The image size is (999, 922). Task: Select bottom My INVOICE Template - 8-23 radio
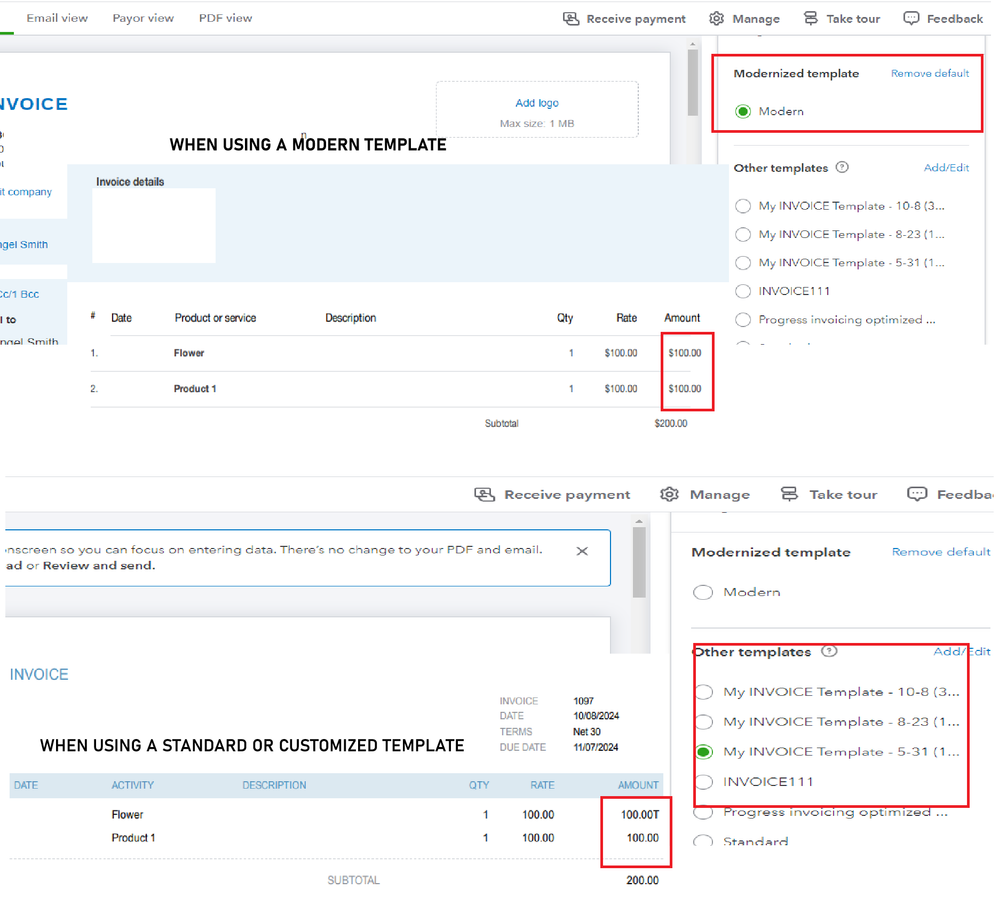pyautogui.click(x=704, y=722)
